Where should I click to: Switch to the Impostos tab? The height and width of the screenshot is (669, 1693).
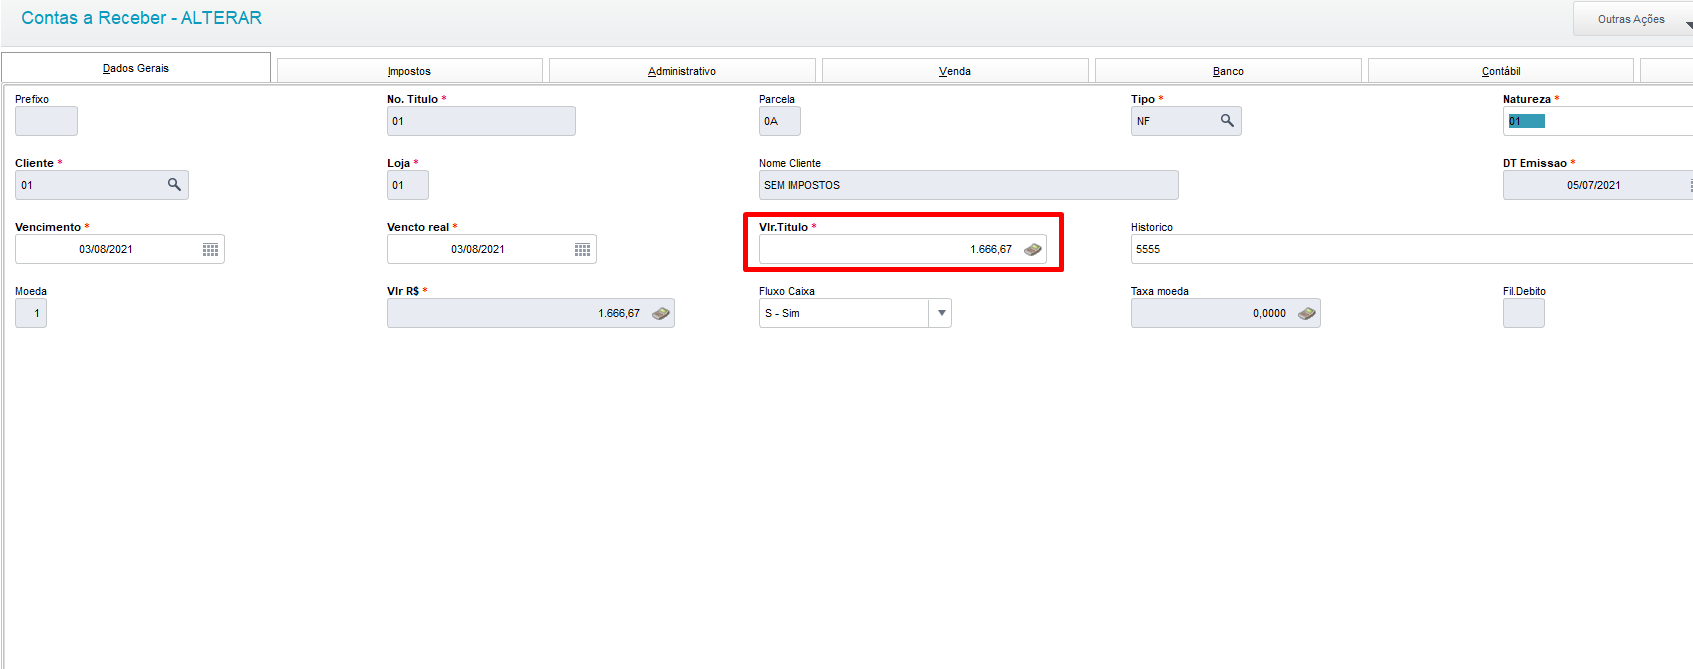tap(410, 71)
